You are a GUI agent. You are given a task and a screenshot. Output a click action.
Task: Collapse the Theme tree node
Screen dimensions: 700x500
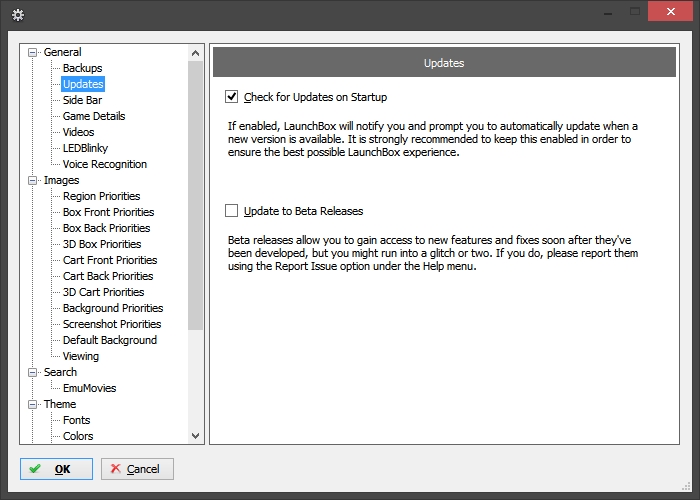(32, 404)
